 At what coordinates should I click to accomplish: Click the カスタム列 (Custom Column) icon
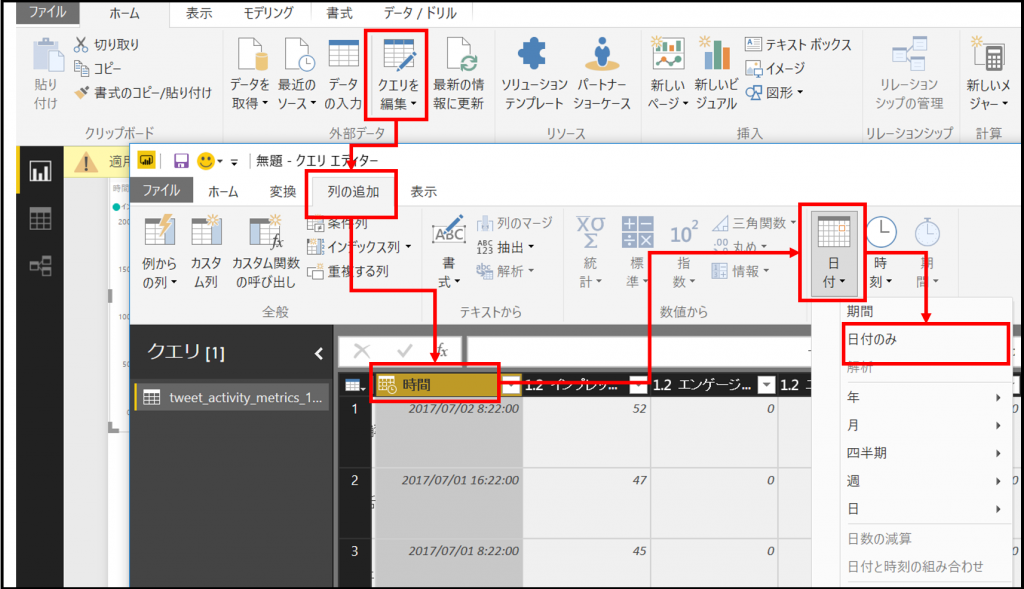pos(205,236)
